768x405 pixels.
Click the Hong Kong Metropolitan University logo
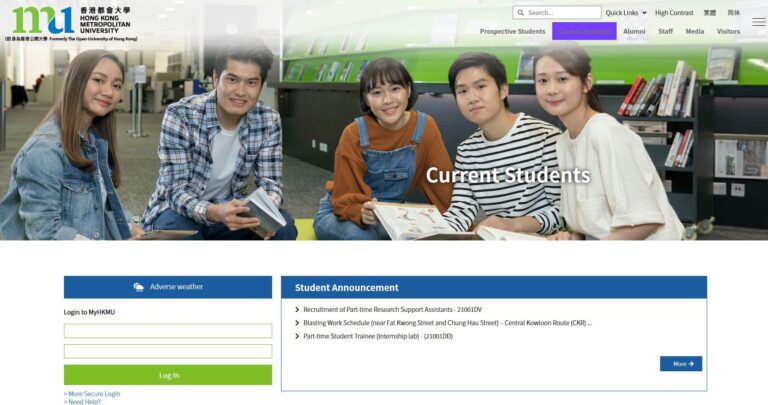(72, 23)
